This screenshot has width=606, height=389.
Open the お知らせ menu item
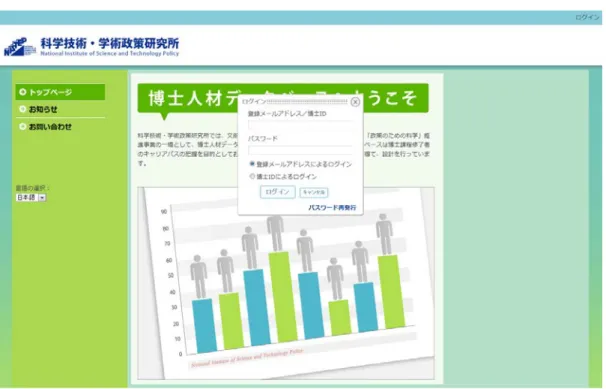coord(60,109)
